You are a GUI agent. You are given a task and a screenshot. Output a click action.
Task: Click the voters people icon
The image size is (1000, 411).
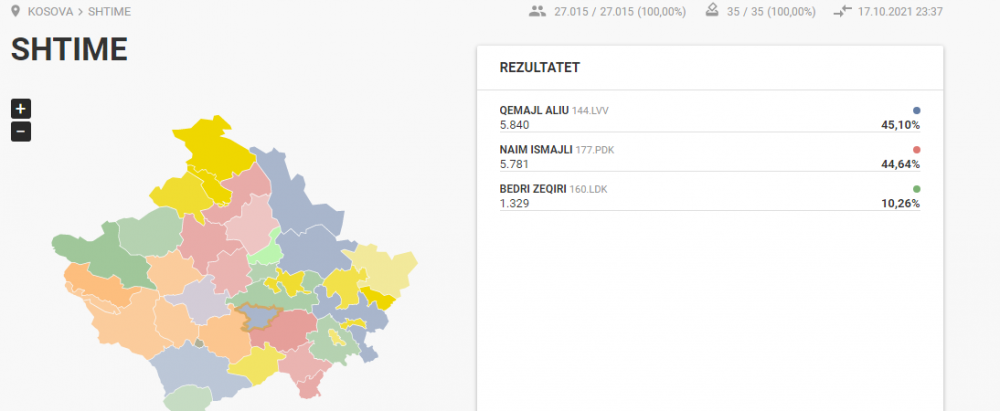coord(538,11)
